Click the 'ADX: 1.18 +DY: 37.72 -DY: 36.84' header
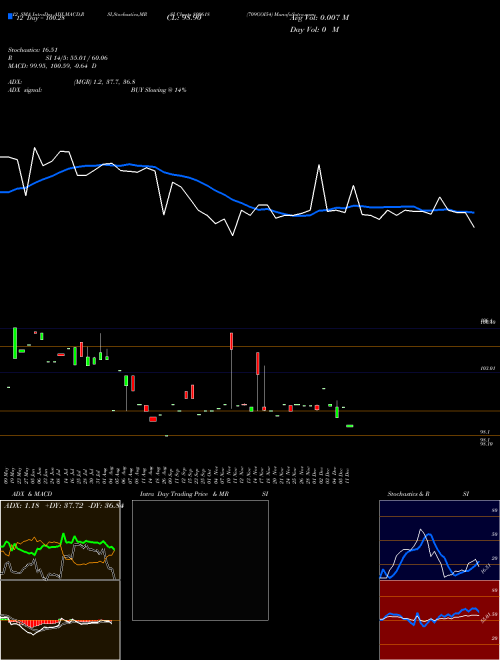Viewport: 500px width, 660px height. (63, 505)
